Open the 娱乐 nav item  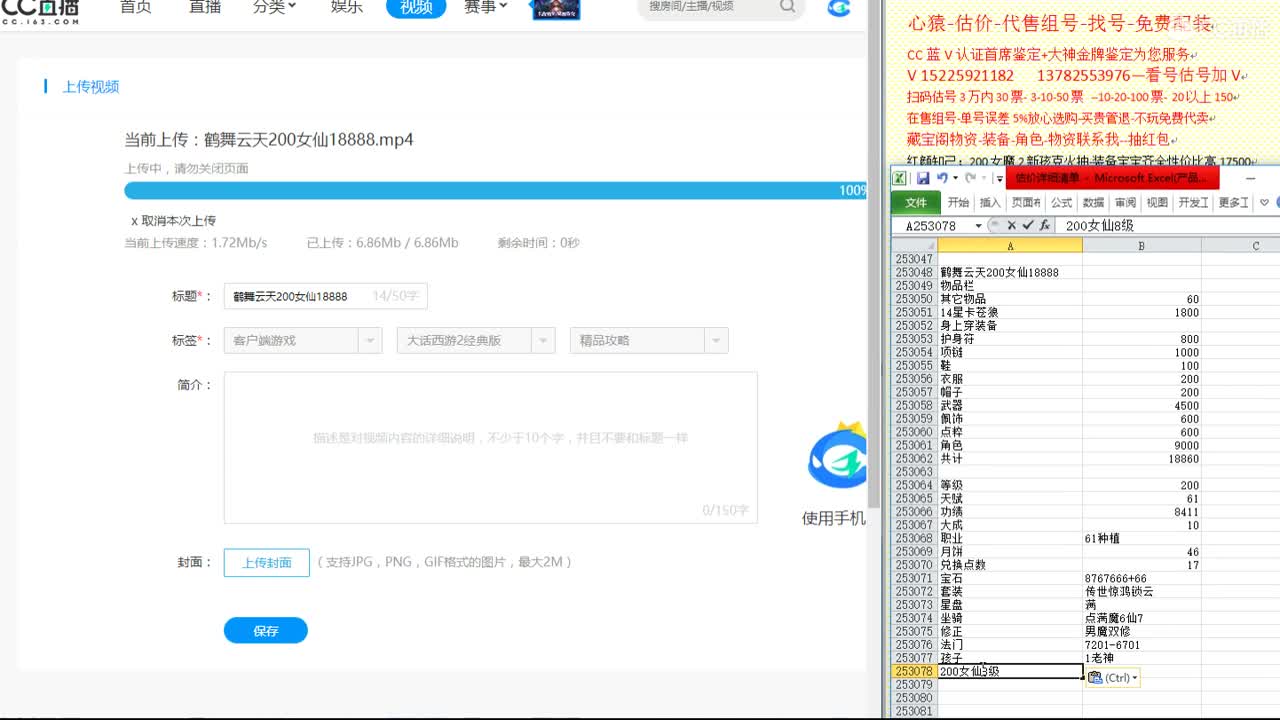point(346,7)
